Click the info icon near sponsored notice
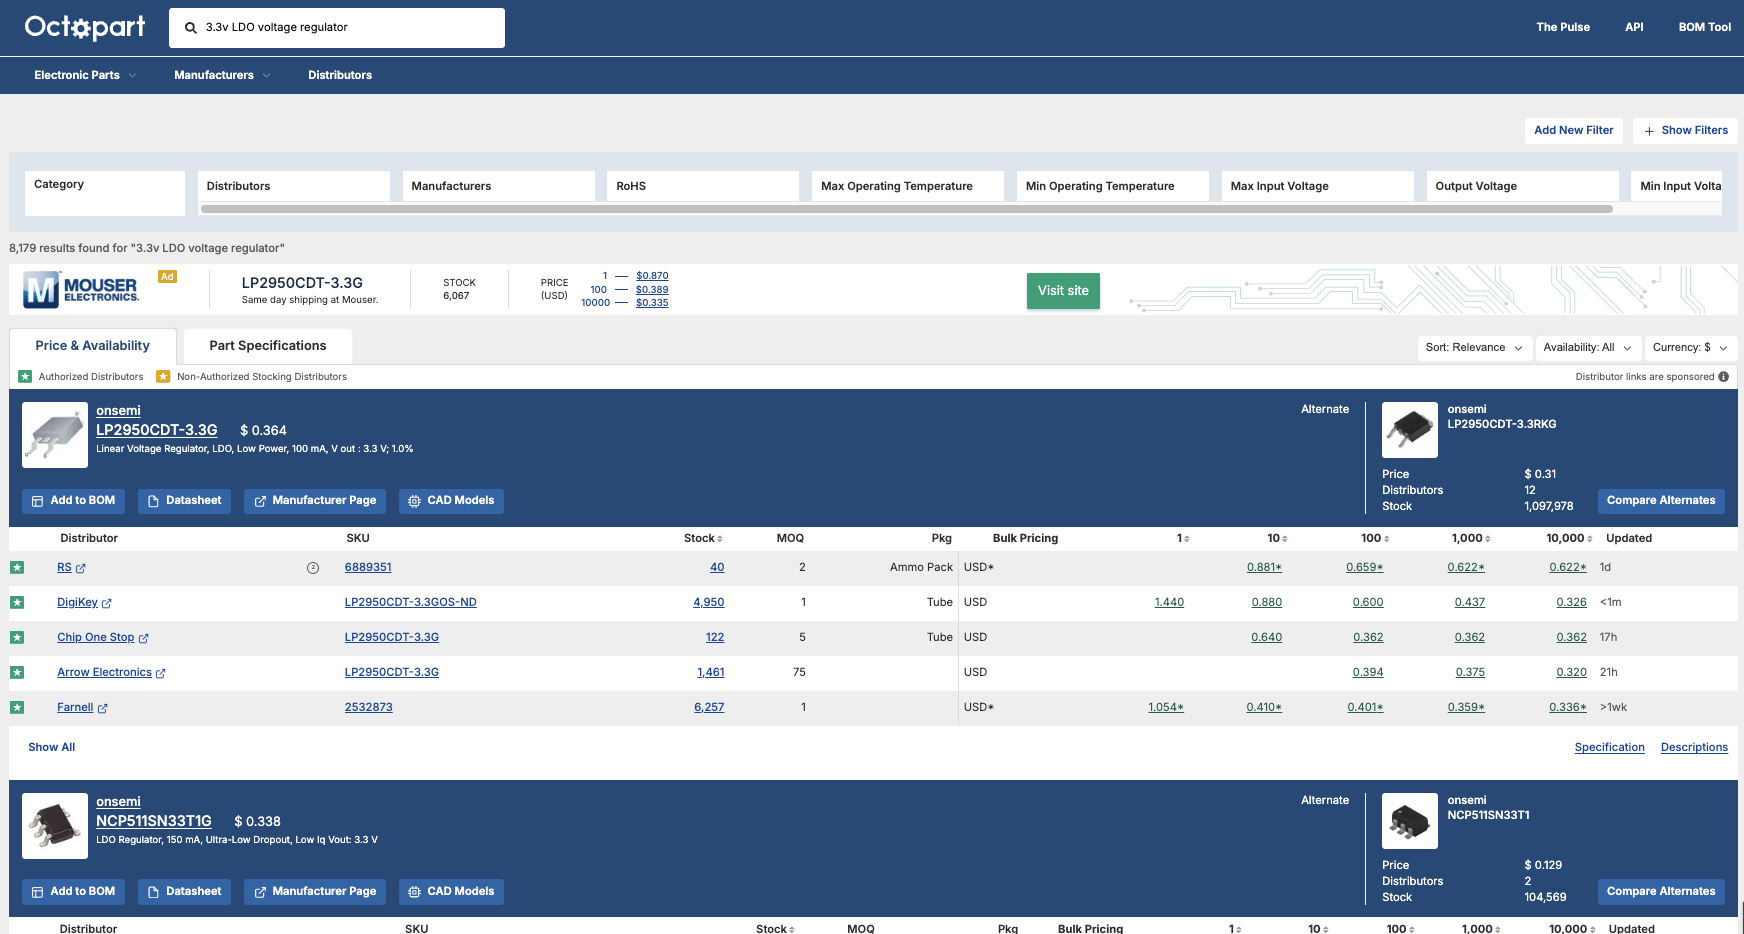The width and height of the screenshot is (1744, 934). (x=1723, y=377)
